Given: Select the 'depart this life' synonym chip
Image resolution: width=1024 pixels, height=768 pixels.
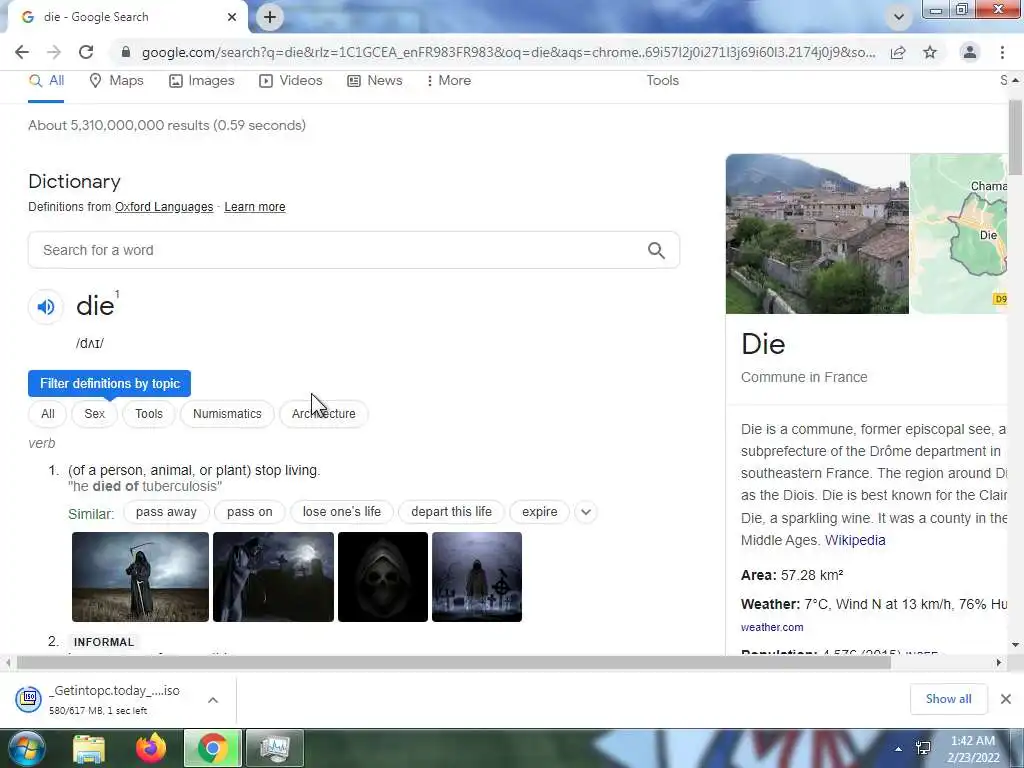Looking at the screenshot, I should click(451, 512).
